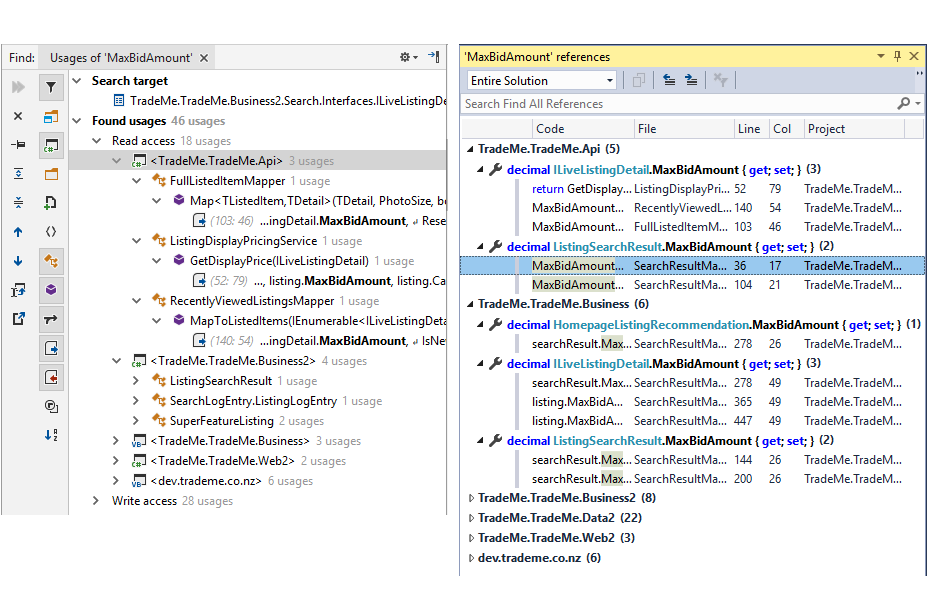
Task: Toggle the filter usages funnel icon
Action: [51, 87]
